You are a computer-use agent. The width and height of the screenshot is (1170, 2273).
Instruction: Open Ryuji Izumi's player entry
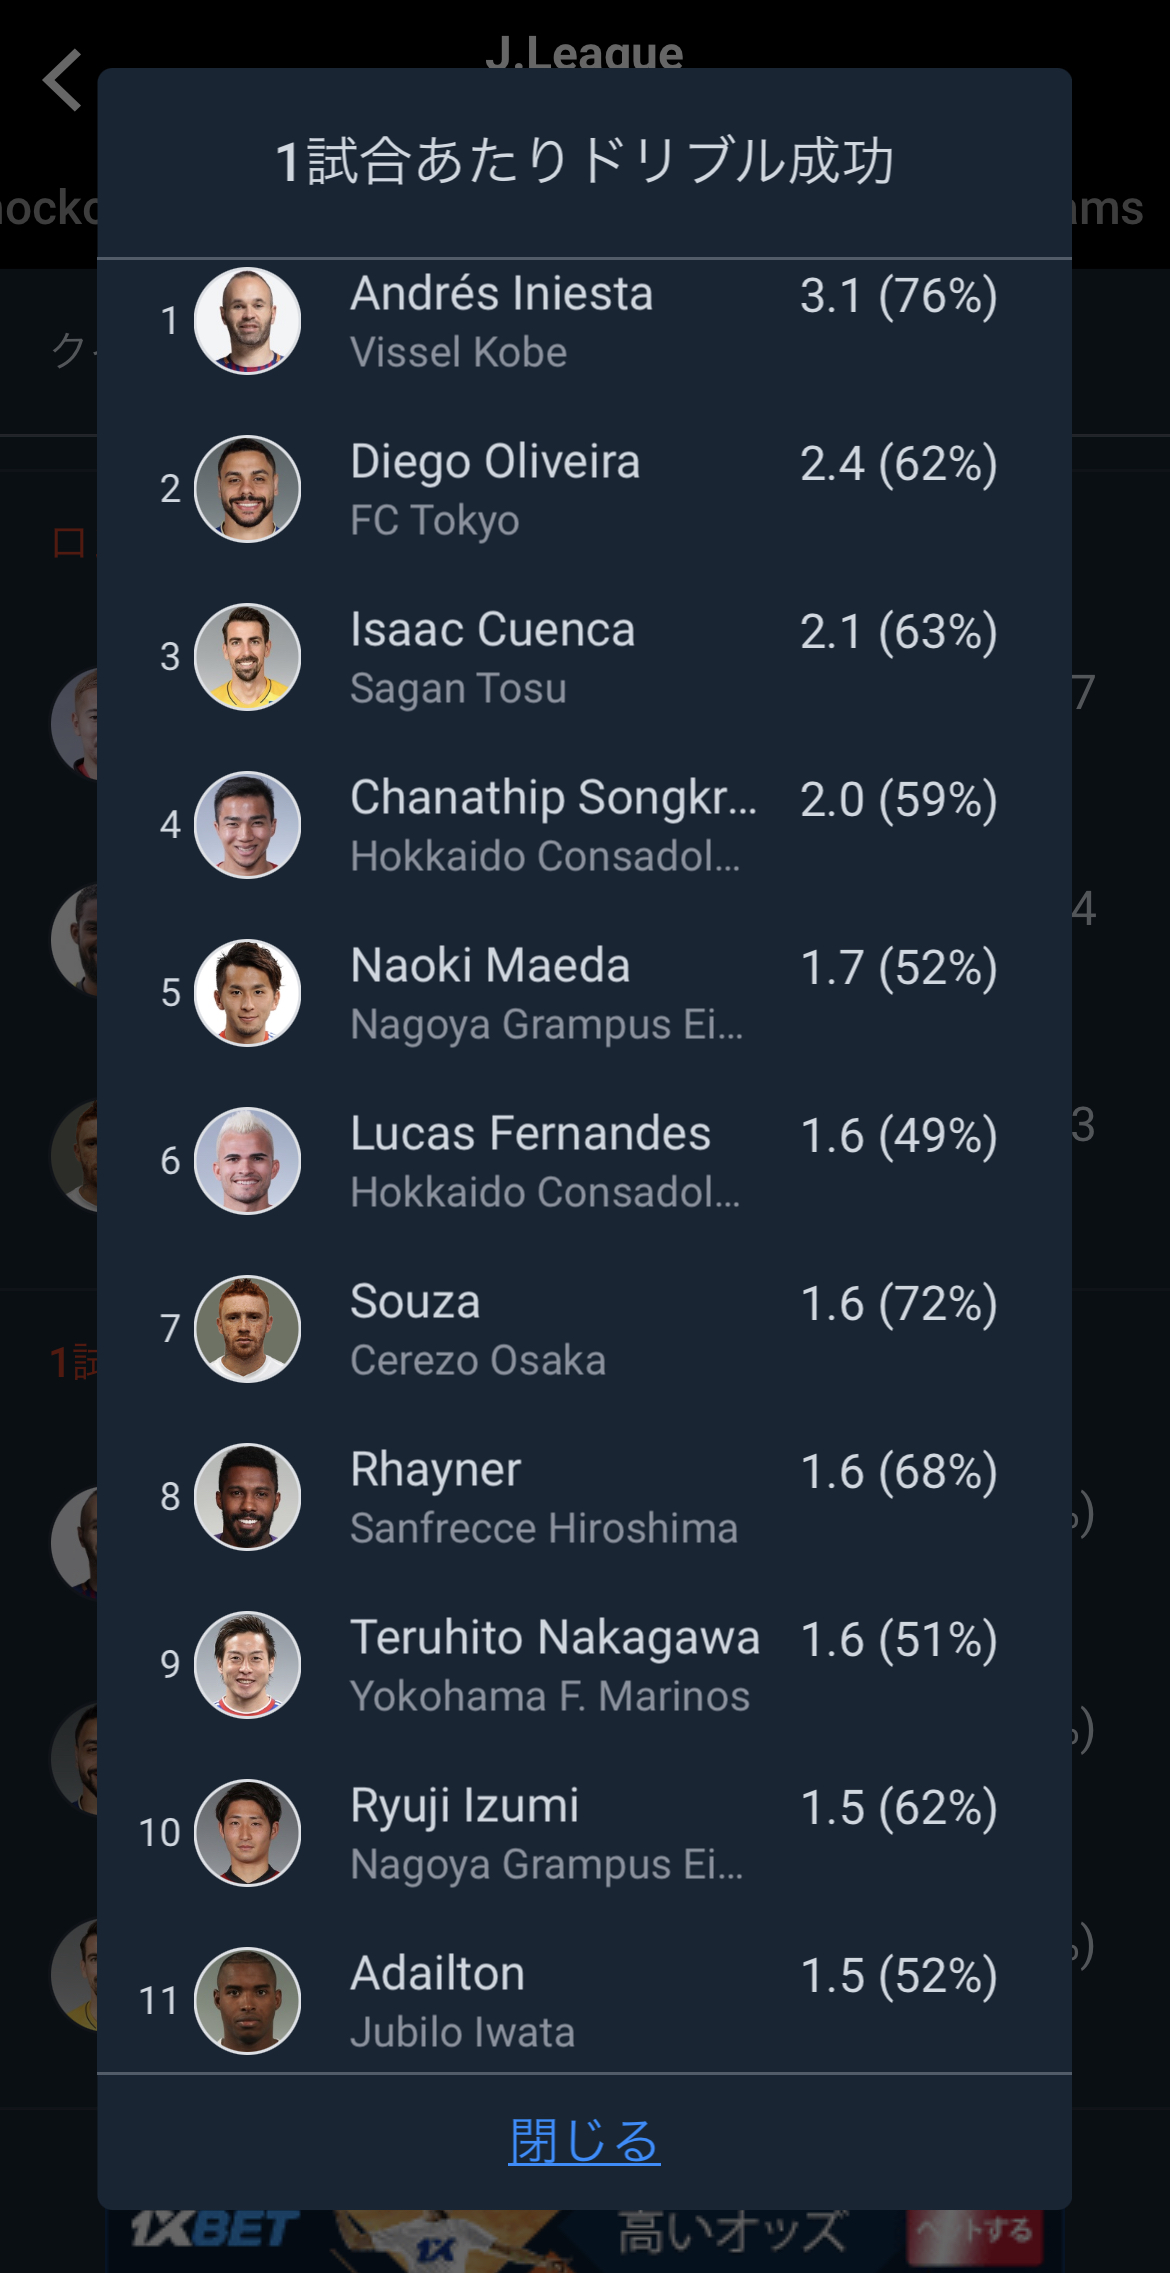pos(465,1806)
